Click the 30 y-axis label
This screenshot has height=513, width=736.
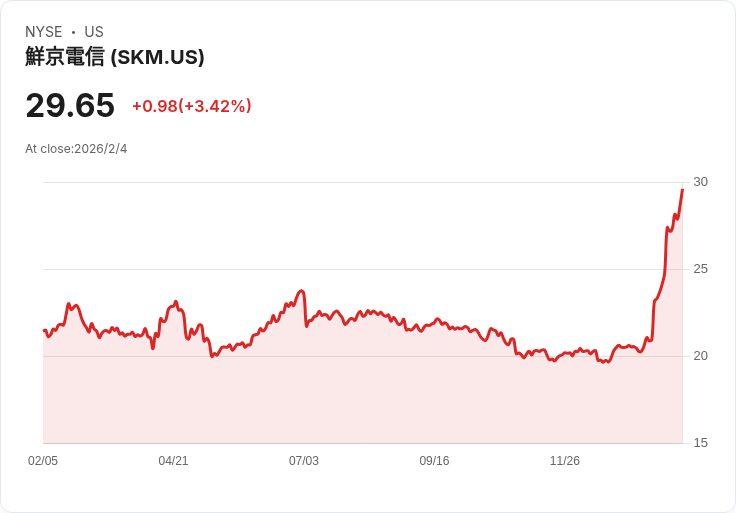point(700,182)
